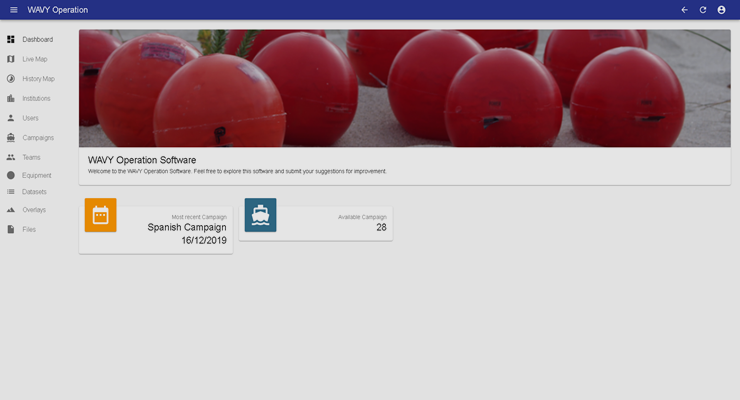Click the WAVY Operation Software heading

pos(142,160)
